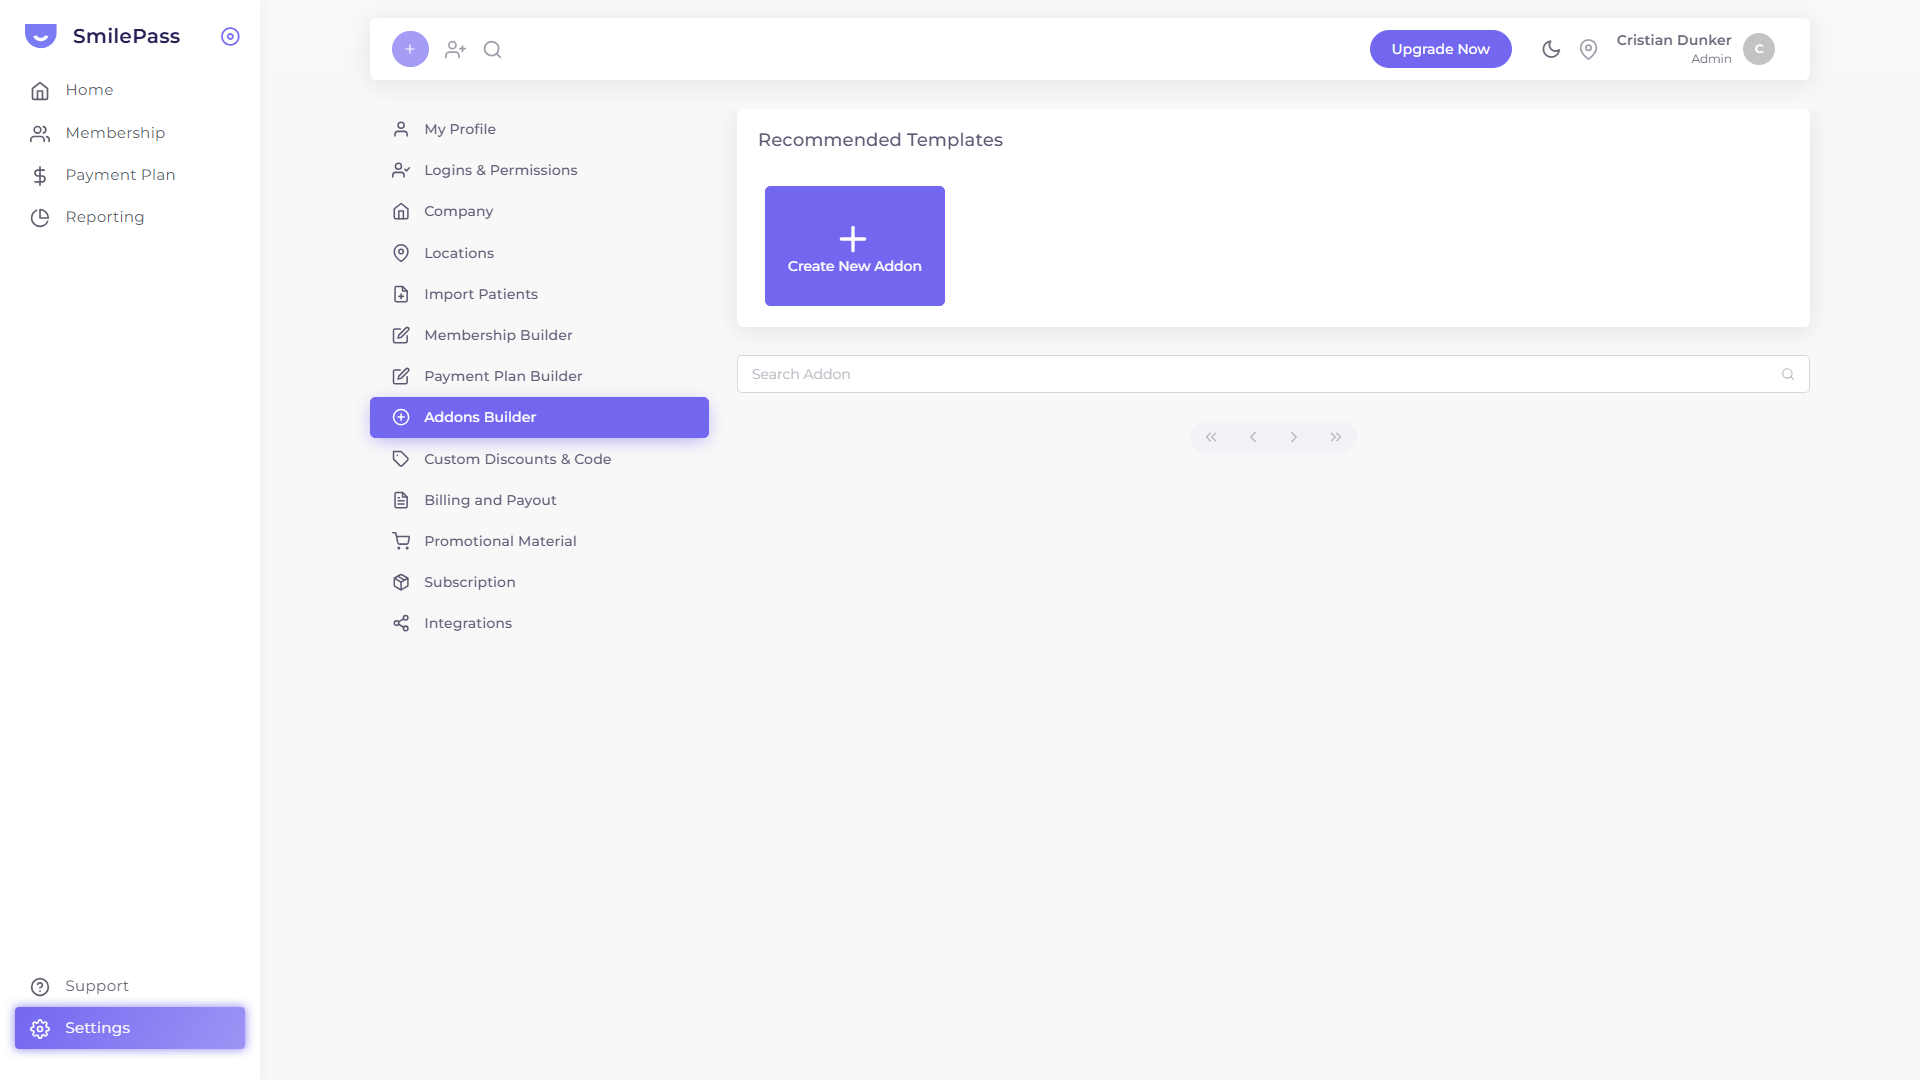This screenshot has height=1080, width=1920.
Task: Open the Home page
Action: [x=130, y=90]
